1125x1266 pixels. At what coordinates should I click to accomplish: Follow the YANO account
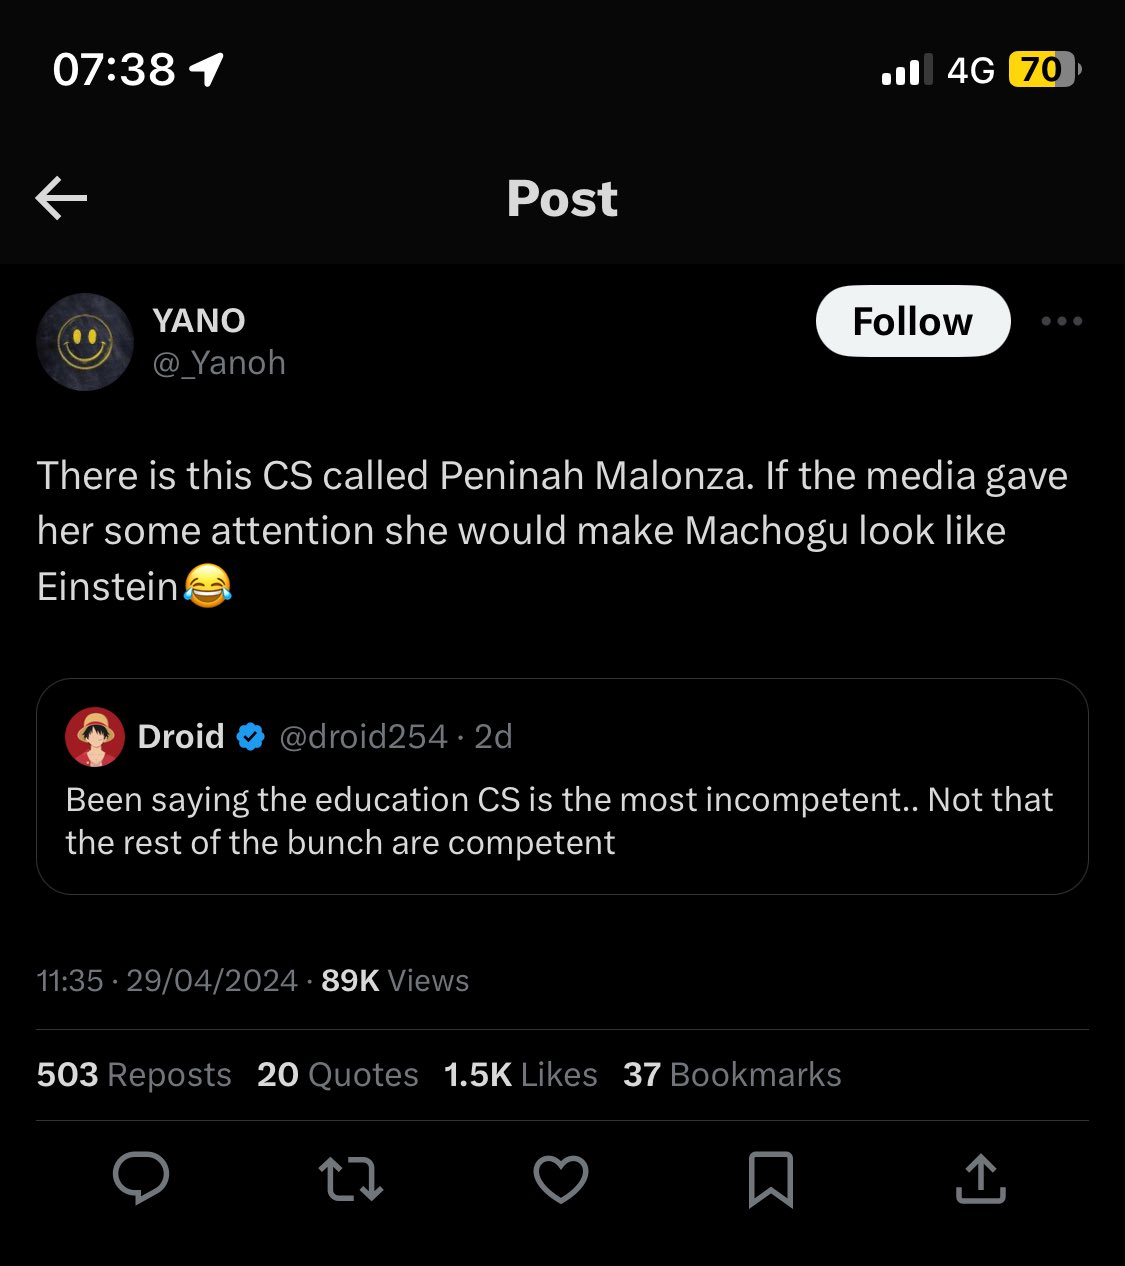tap(913, 321)
